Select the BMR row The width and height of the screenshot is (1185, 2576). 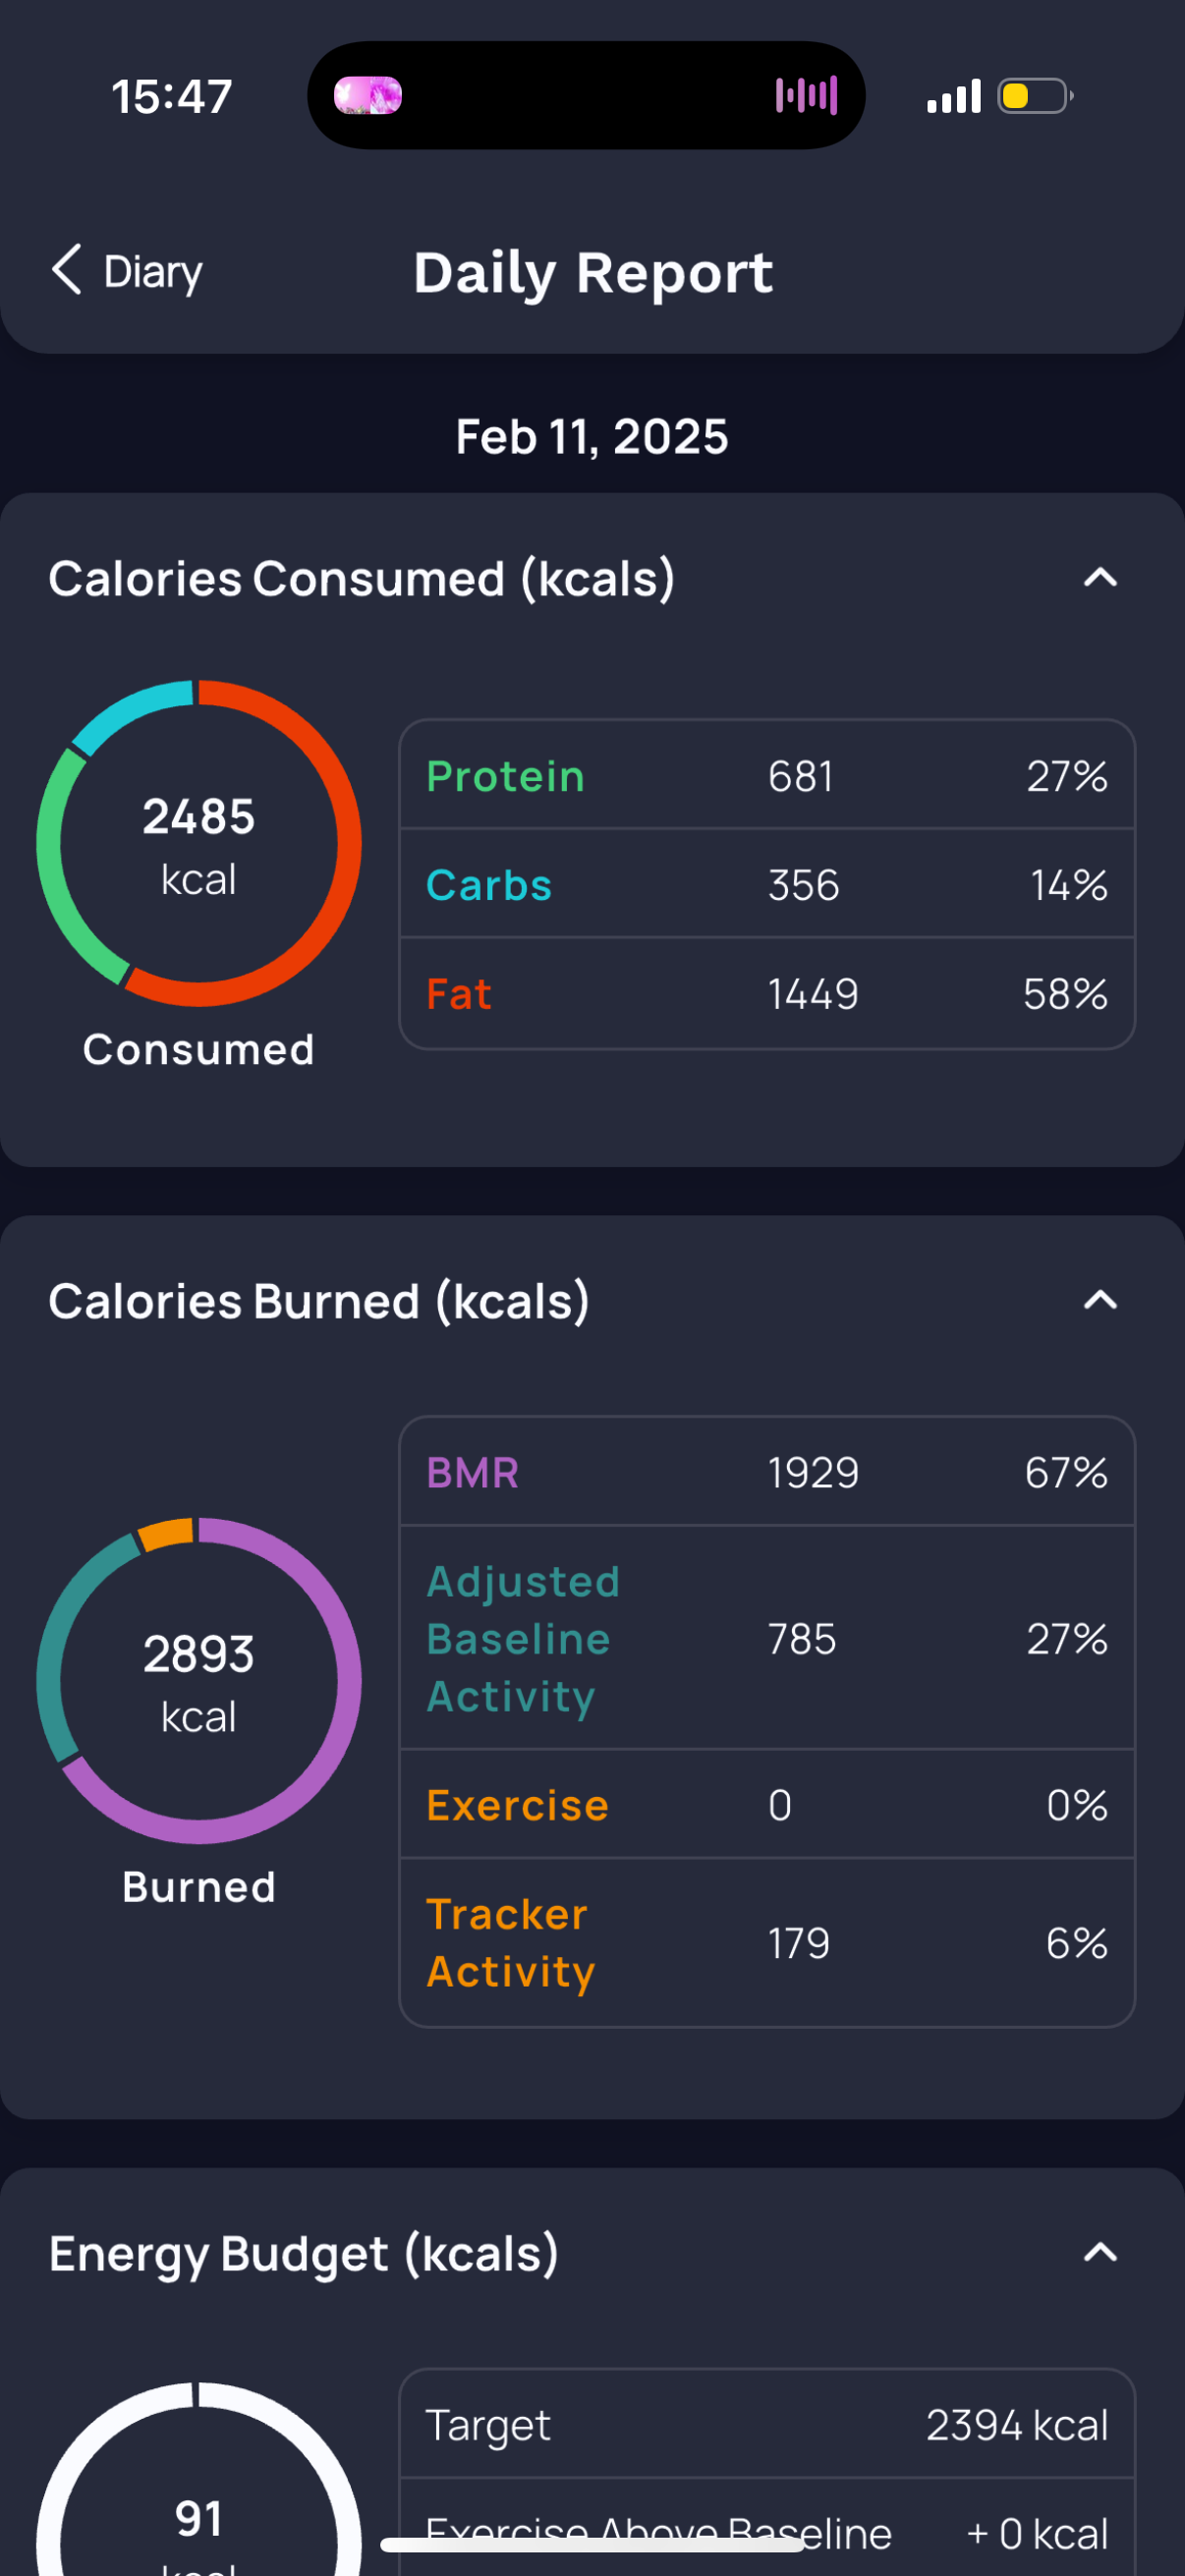pyautogui.click(x=766, y=1472)
